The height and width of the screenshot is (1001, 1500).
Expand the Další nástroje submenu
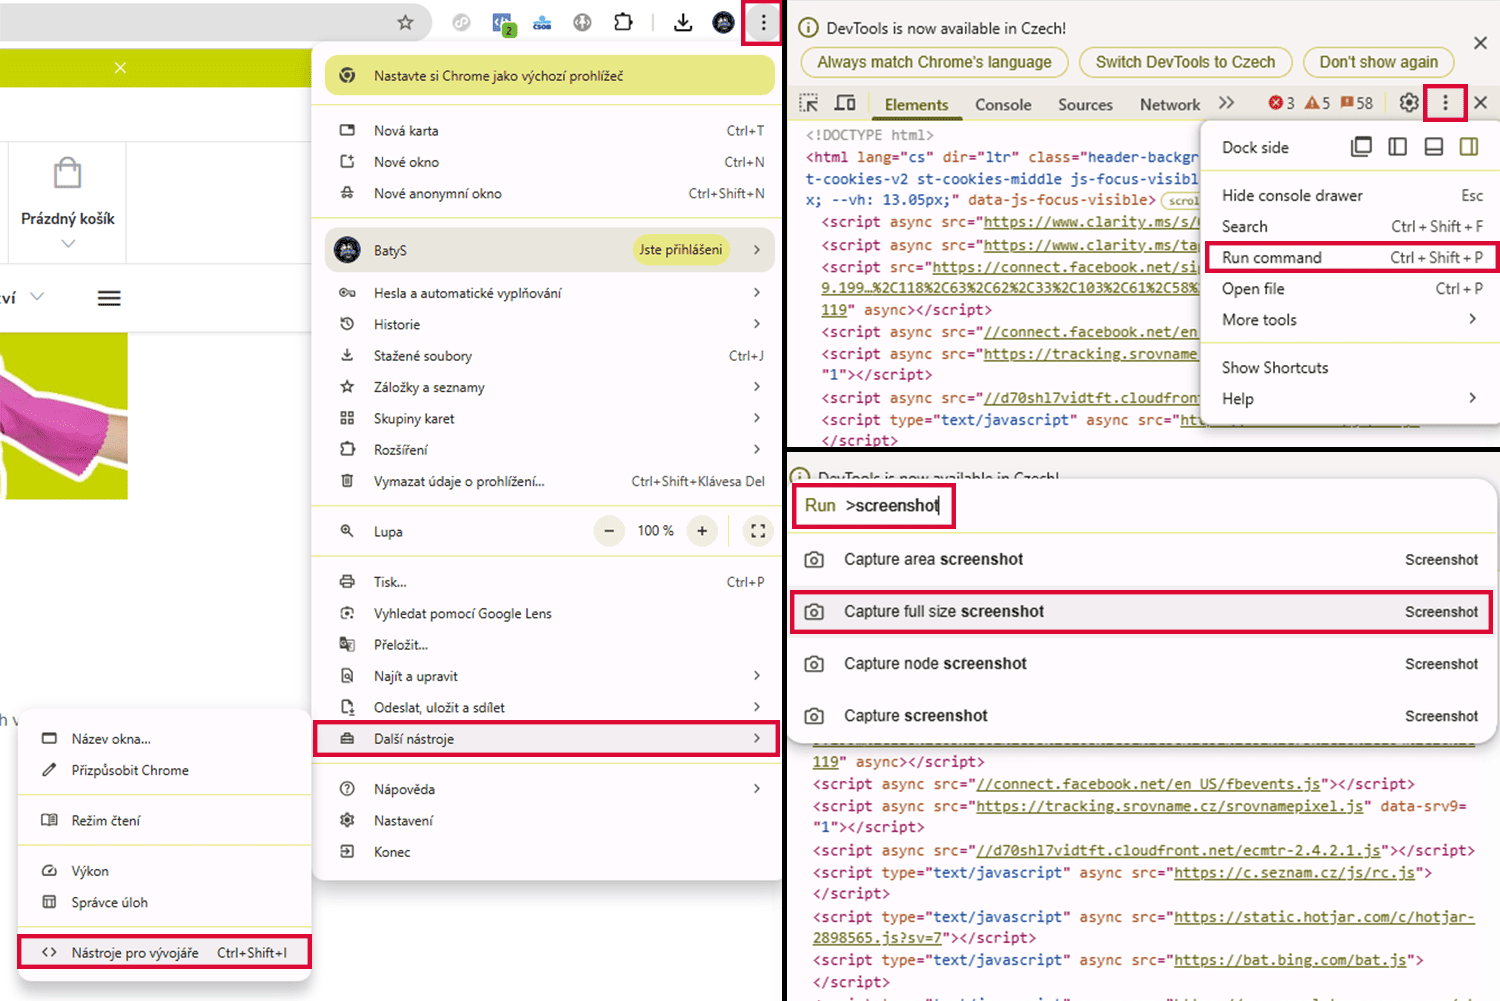point(546,738)
